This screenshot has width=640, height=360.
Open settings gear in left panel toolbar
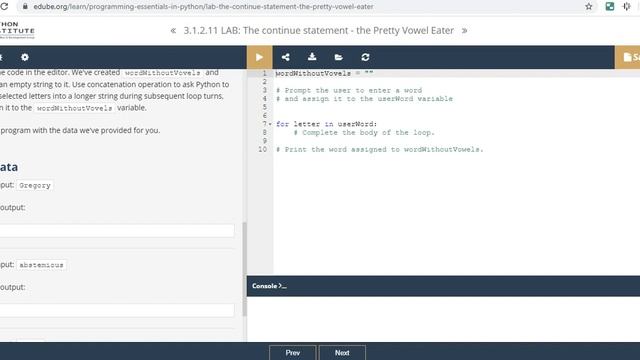click(25, 57)
